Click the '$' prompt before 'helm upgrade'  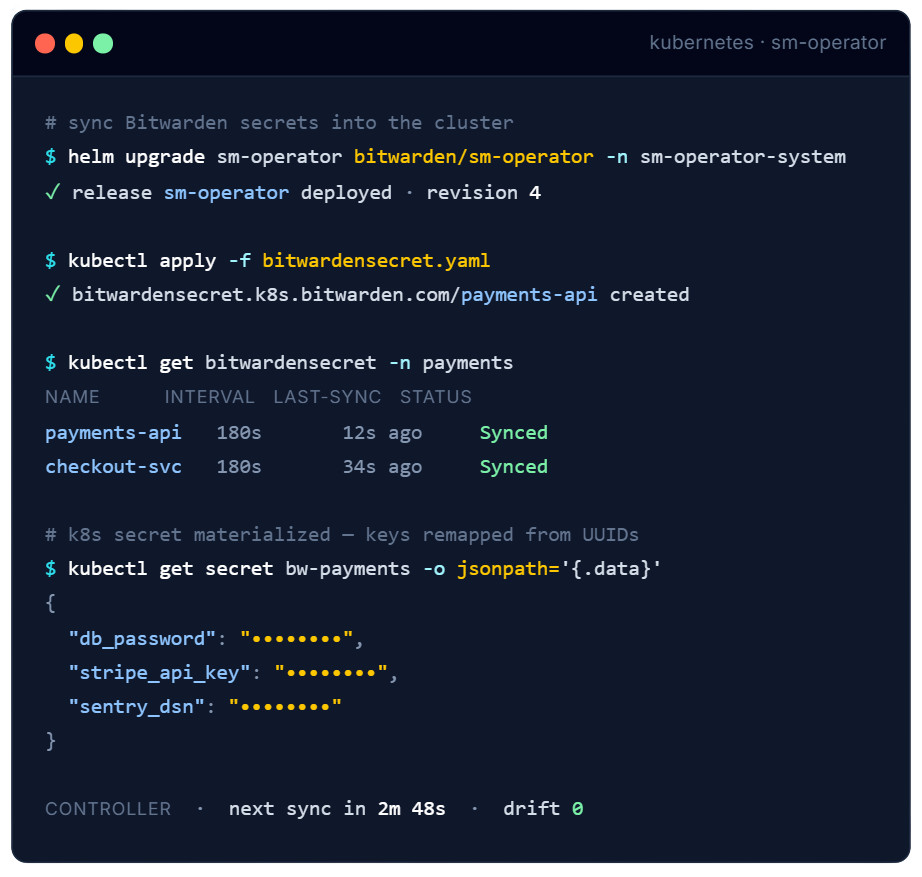[x=51, y=157]
